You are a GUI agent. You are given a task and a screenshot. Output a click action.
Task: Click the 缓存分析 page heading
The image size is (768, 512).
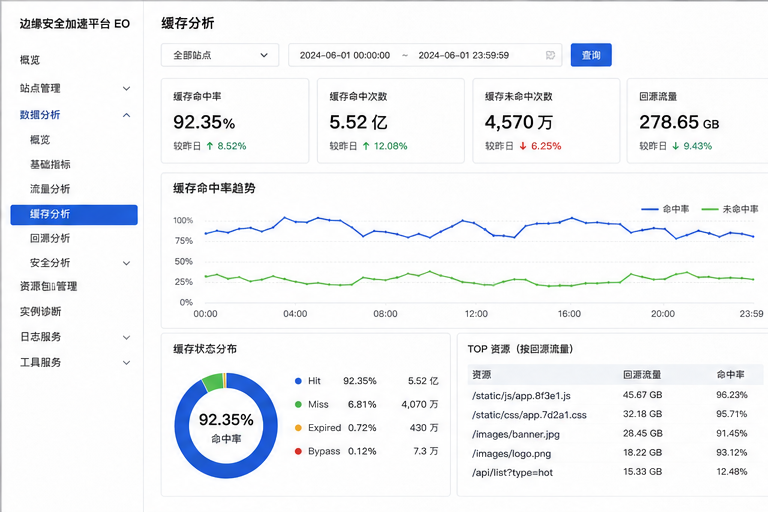coord(188,23)
